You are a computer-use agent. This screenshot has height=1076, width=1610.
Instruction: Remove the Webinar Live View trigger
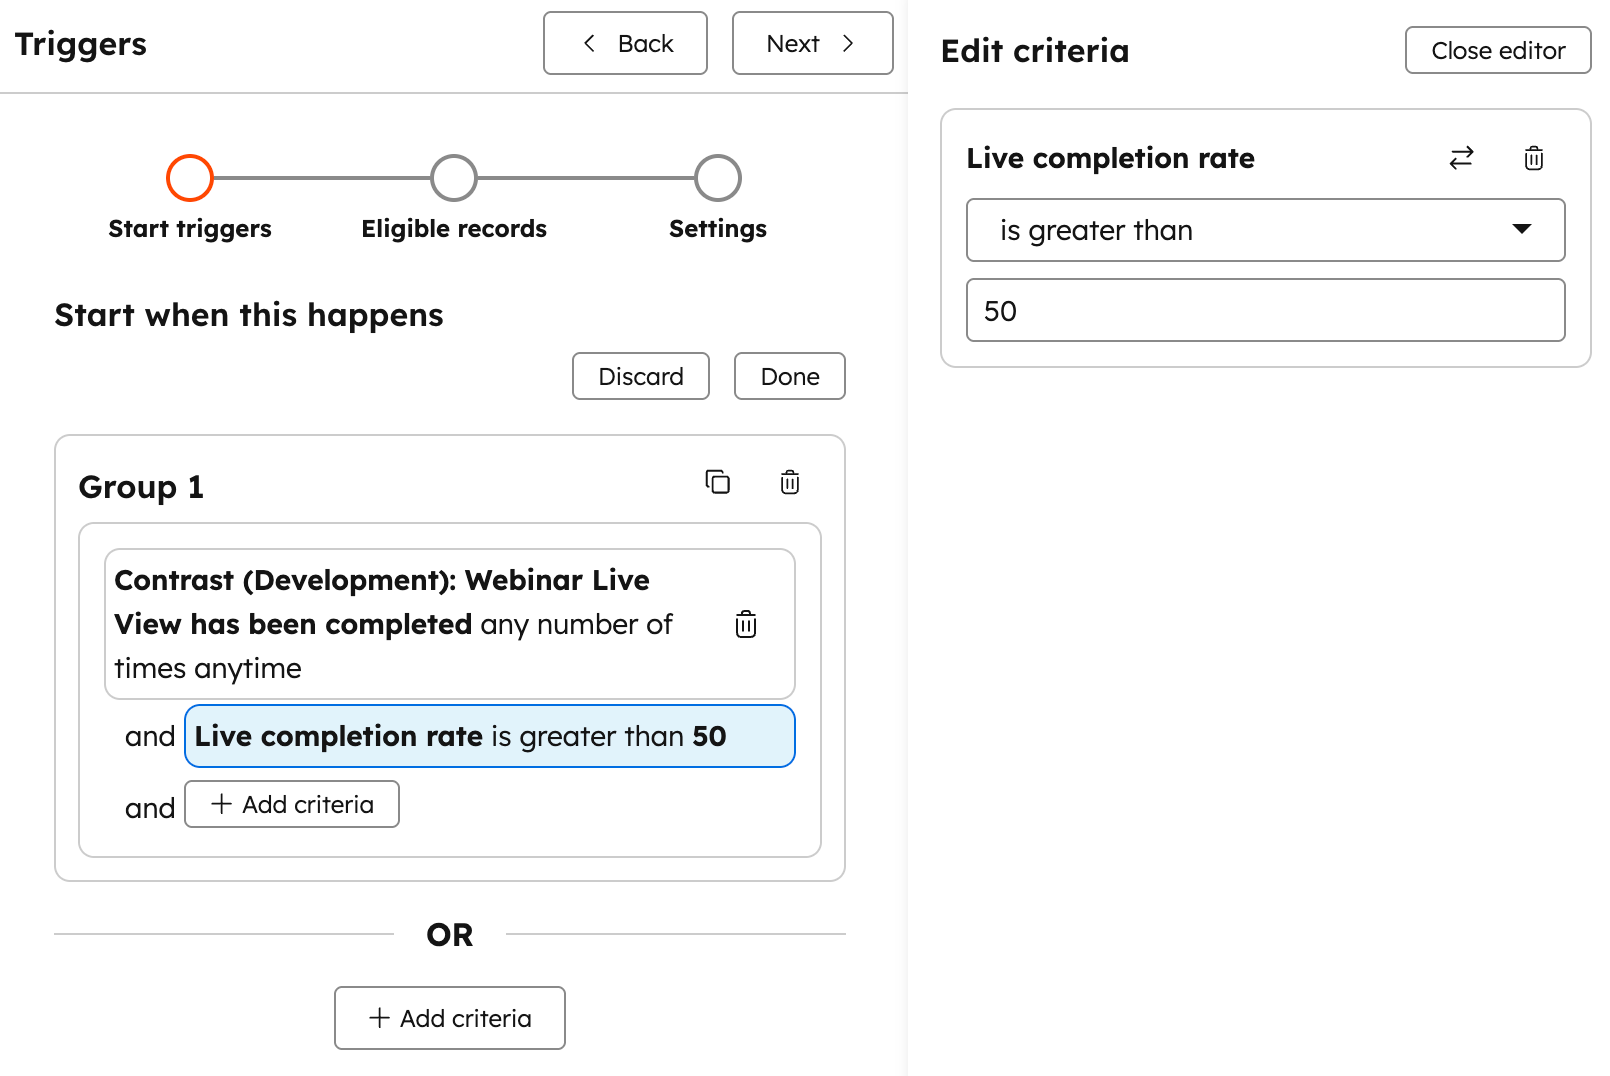click(x=745, y=624)
